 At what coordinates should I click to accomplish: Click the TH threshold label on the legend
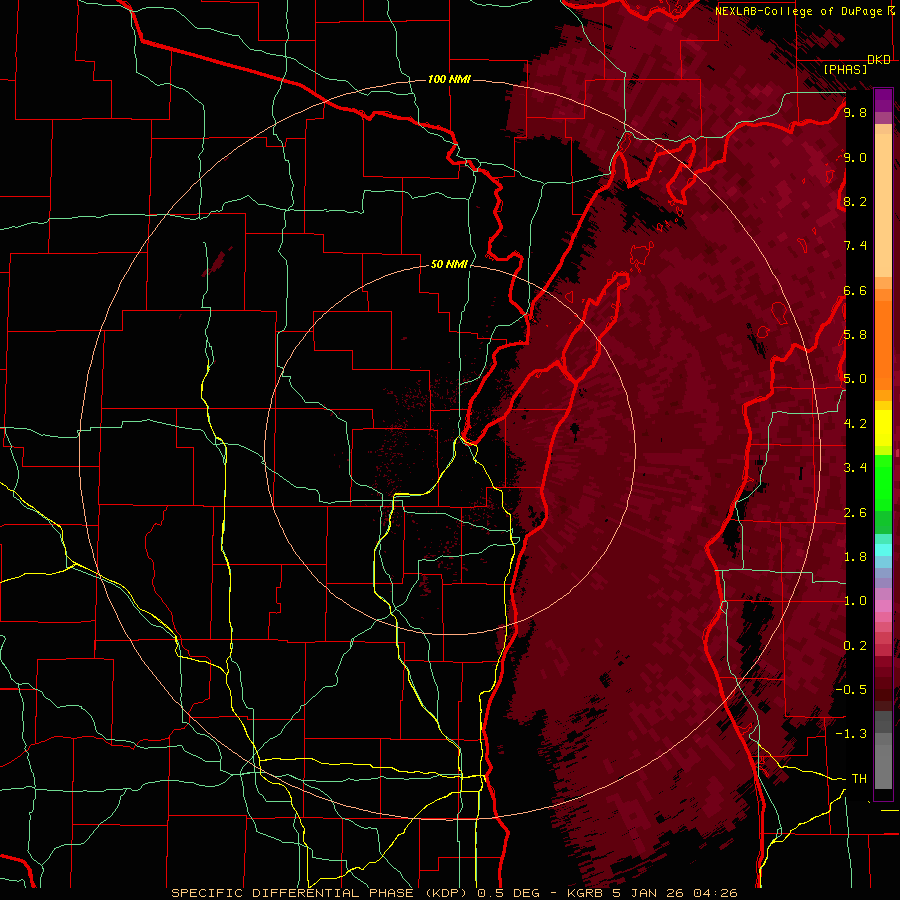tap(859, 779)
